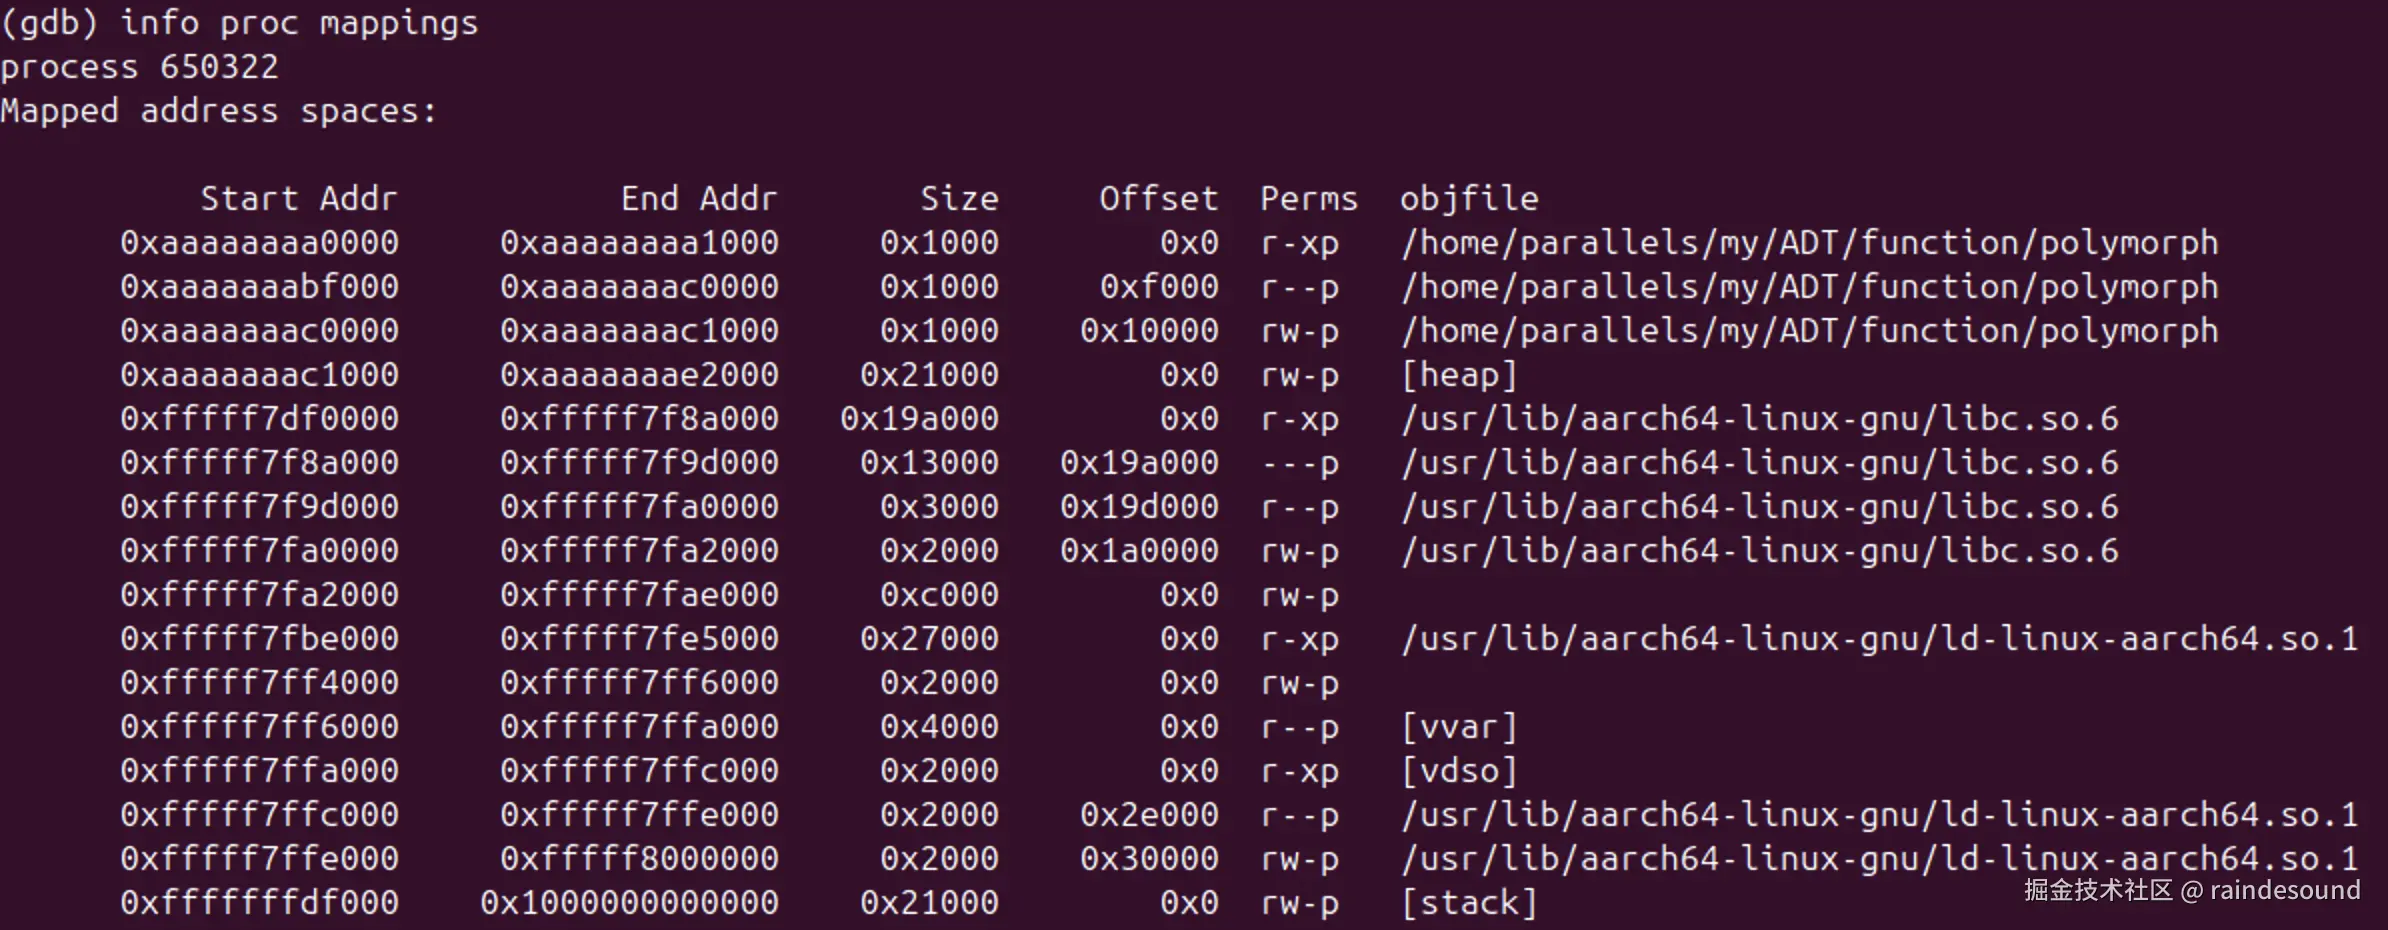Click the [vvar] objfile entry
The image size is (2388, 930).
click(1459, 726)
